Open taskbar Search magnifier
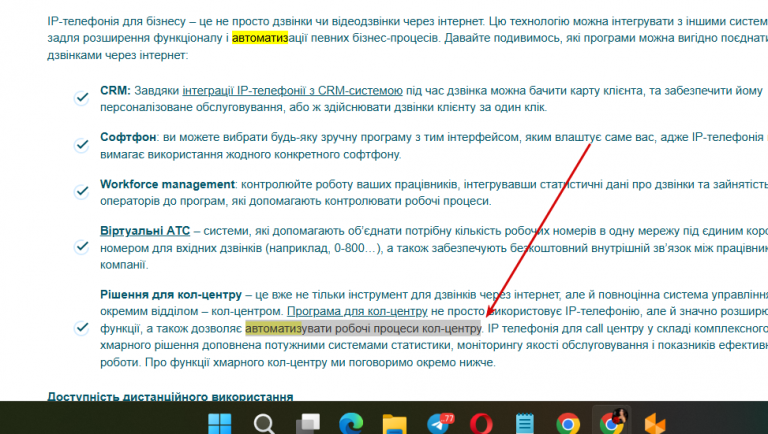Image resolution: width=768 pixels, height=434 pixels. 264,423
